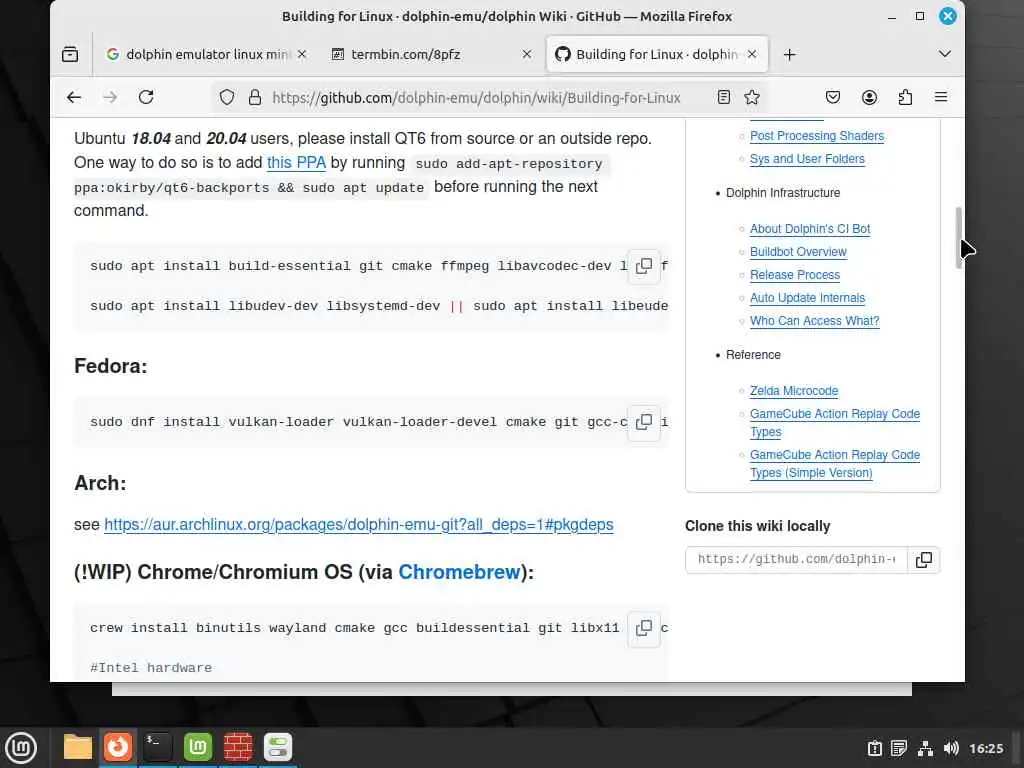Open the settings toggles app in taskbar
Screen dimensions: 1024x768
tap(278, 747)
